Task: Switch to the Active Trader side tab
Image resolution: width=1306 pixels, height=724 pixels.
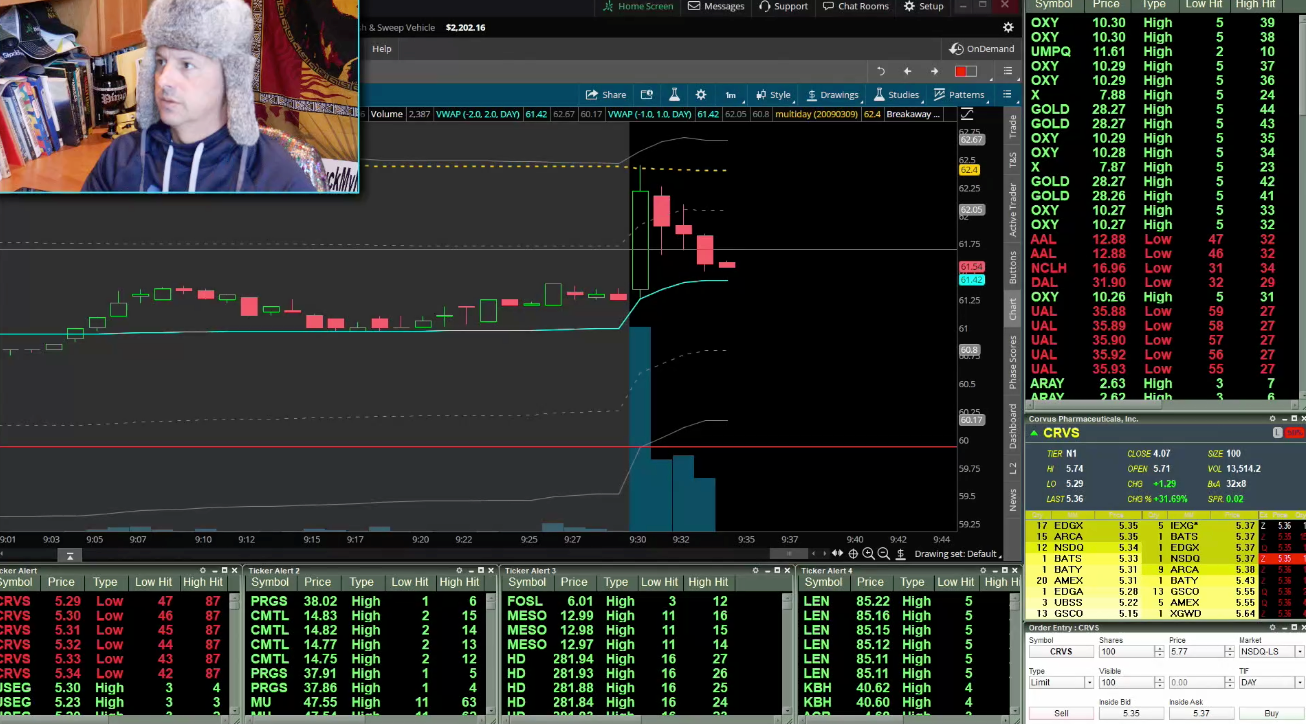Action: pos(1013,210)
